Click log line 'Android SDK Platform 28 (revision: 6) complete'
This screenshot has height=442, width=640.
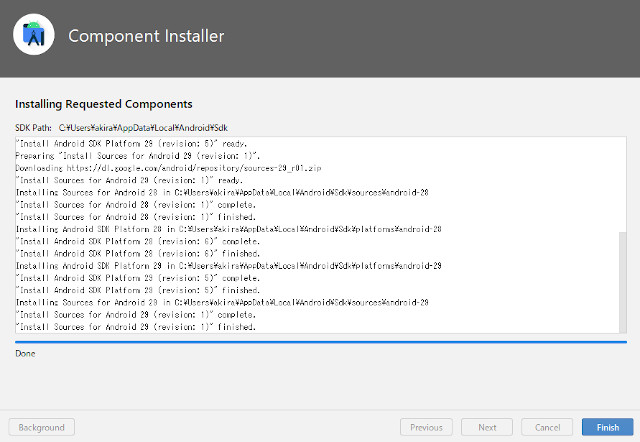coord(138,241)
